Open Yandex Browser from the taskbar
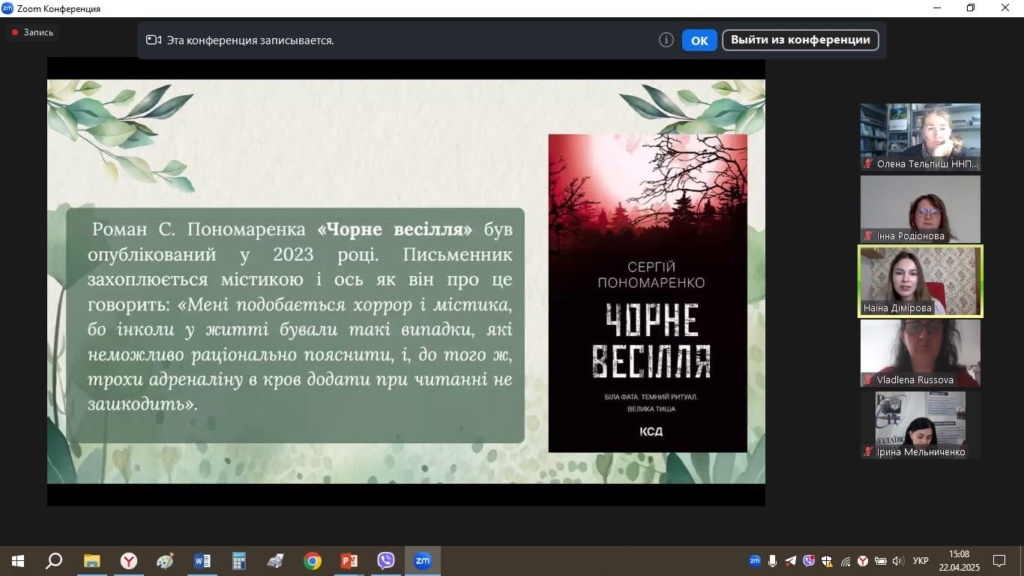 click(x=129, y=561)
